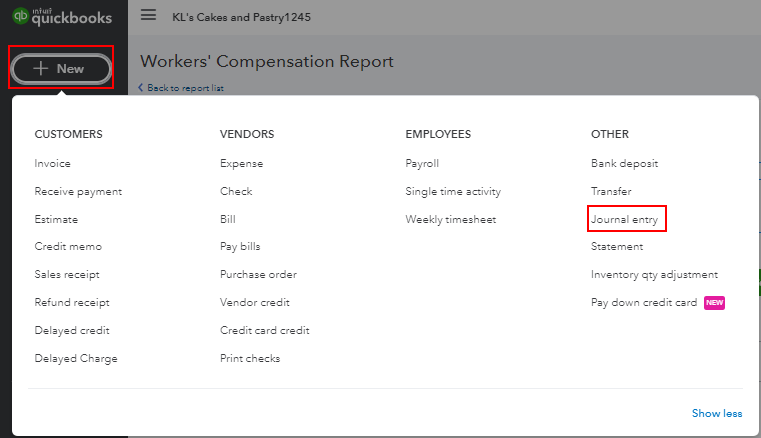Open the hamburger navigation menu icon

tap(149, 15)
